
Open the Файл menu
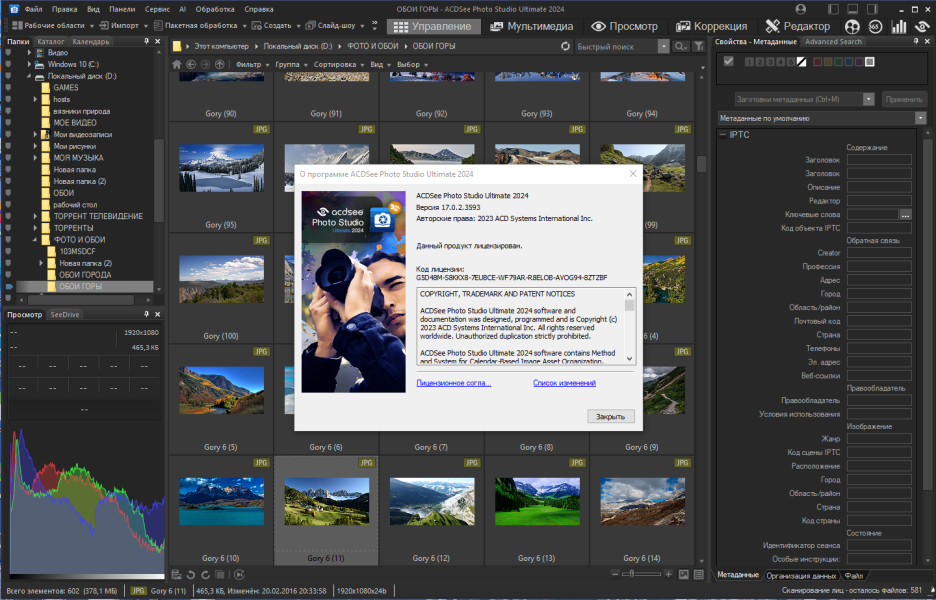pos(33,9)
